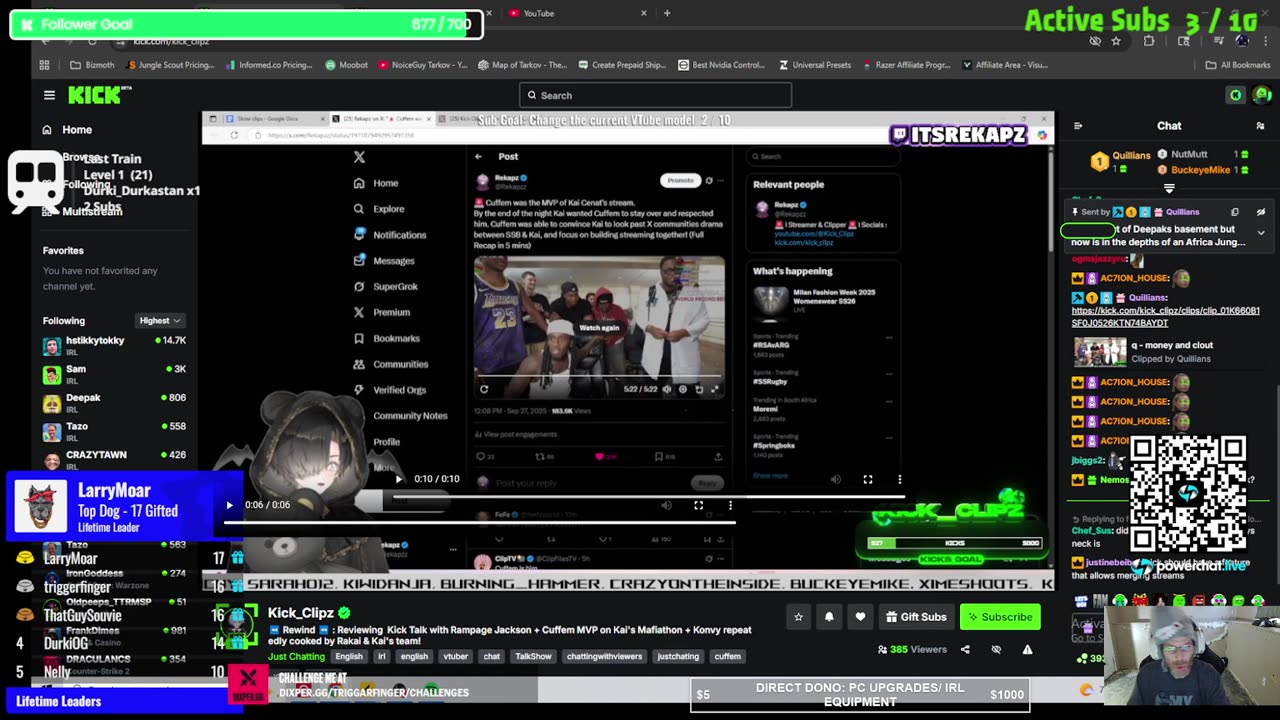Copy the pinned chat message

coord(1235,212)
